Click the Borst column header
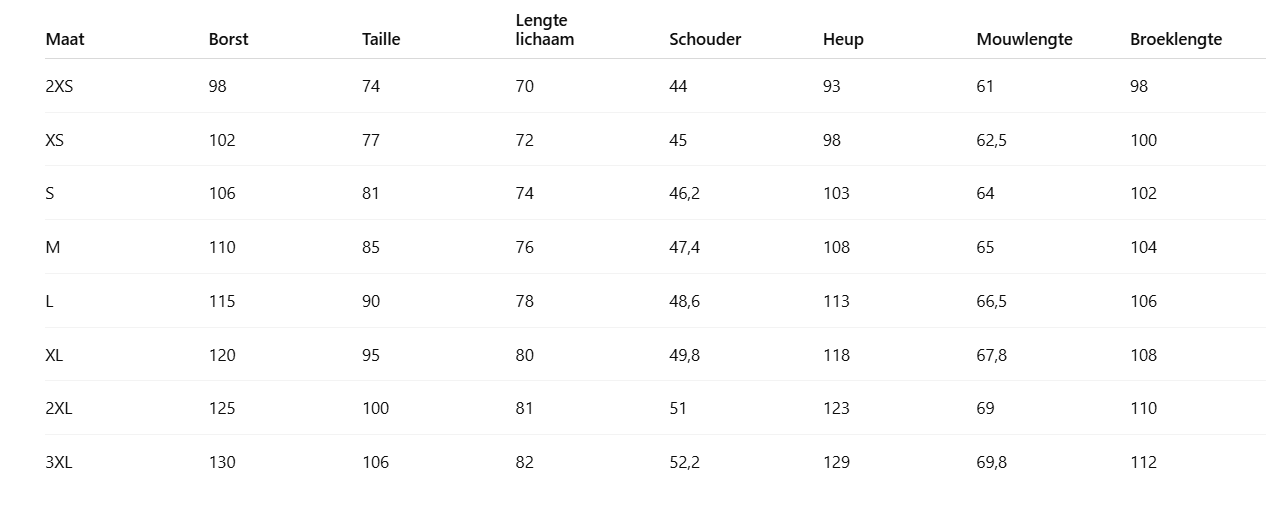The width and height of the screenshot is (1266, 505). pos(228,40)
